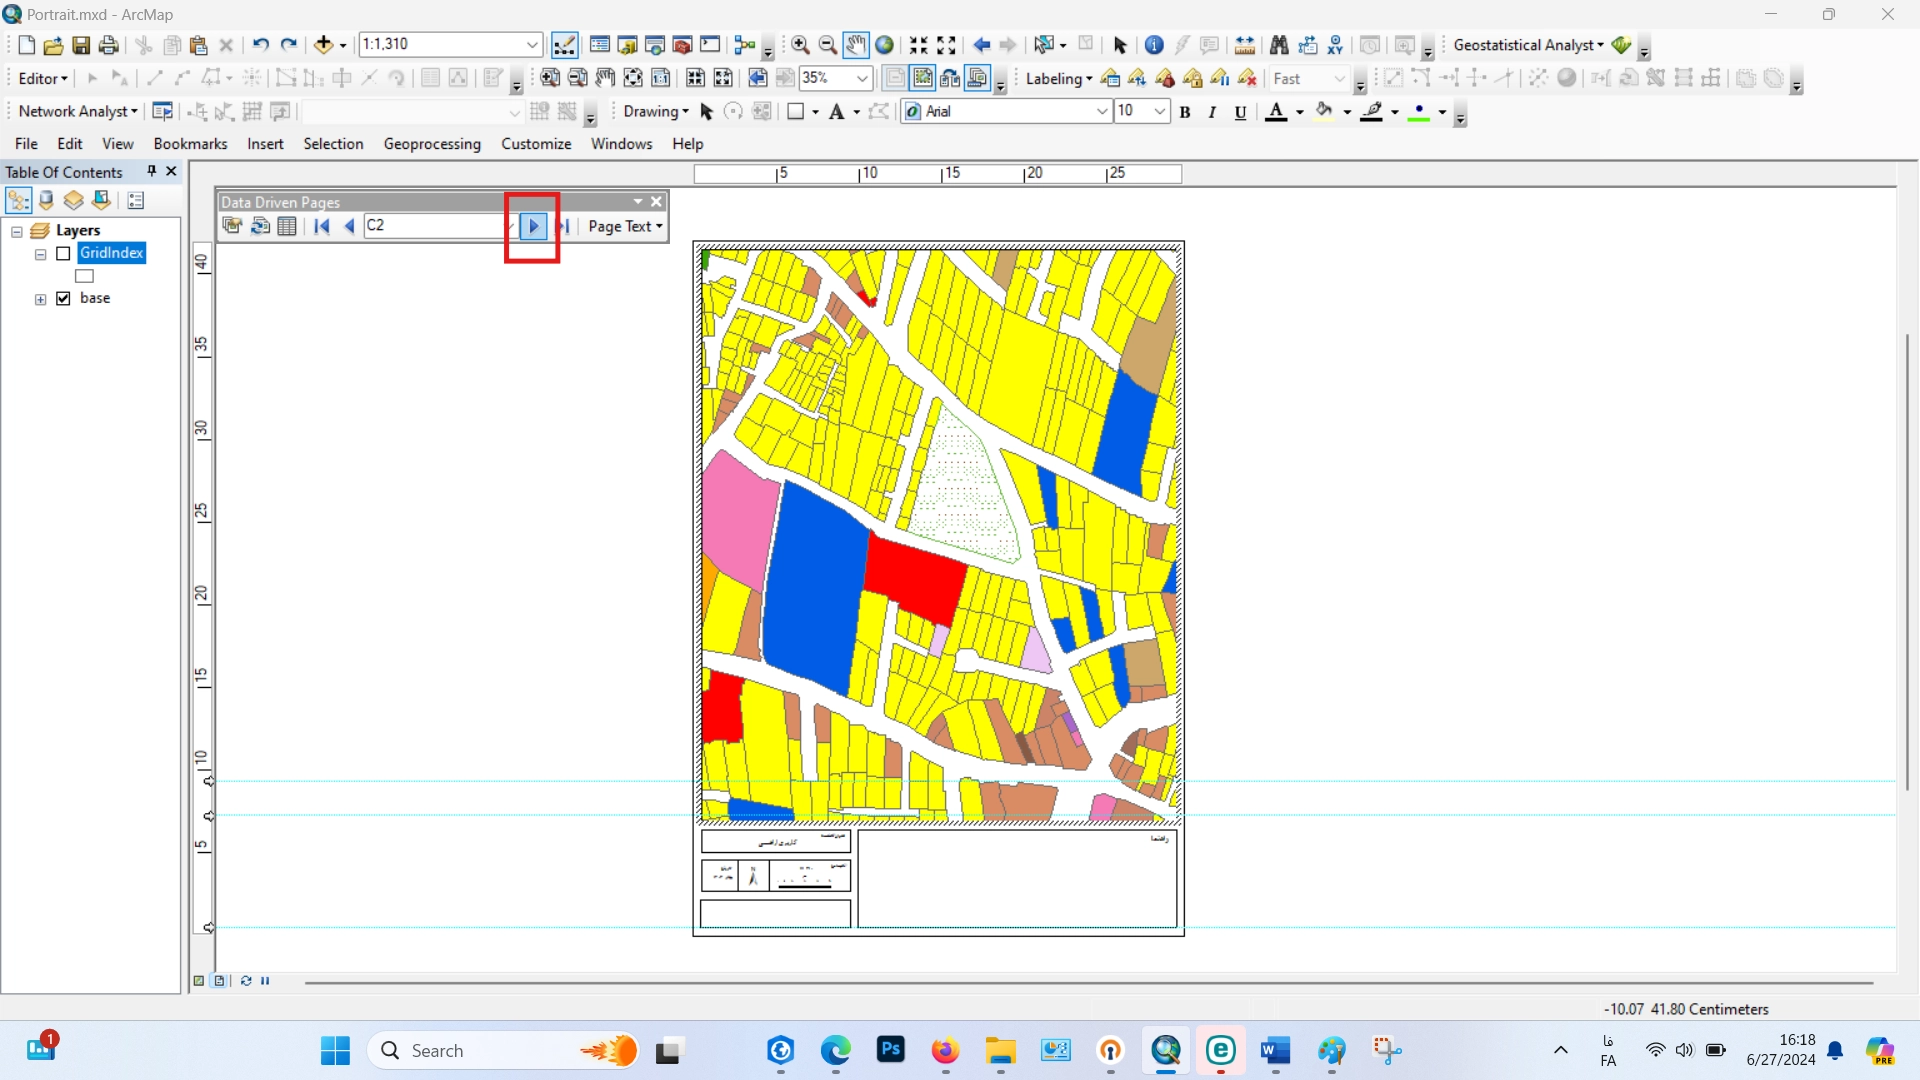Click the Identify tool icon

[1154, 46]
